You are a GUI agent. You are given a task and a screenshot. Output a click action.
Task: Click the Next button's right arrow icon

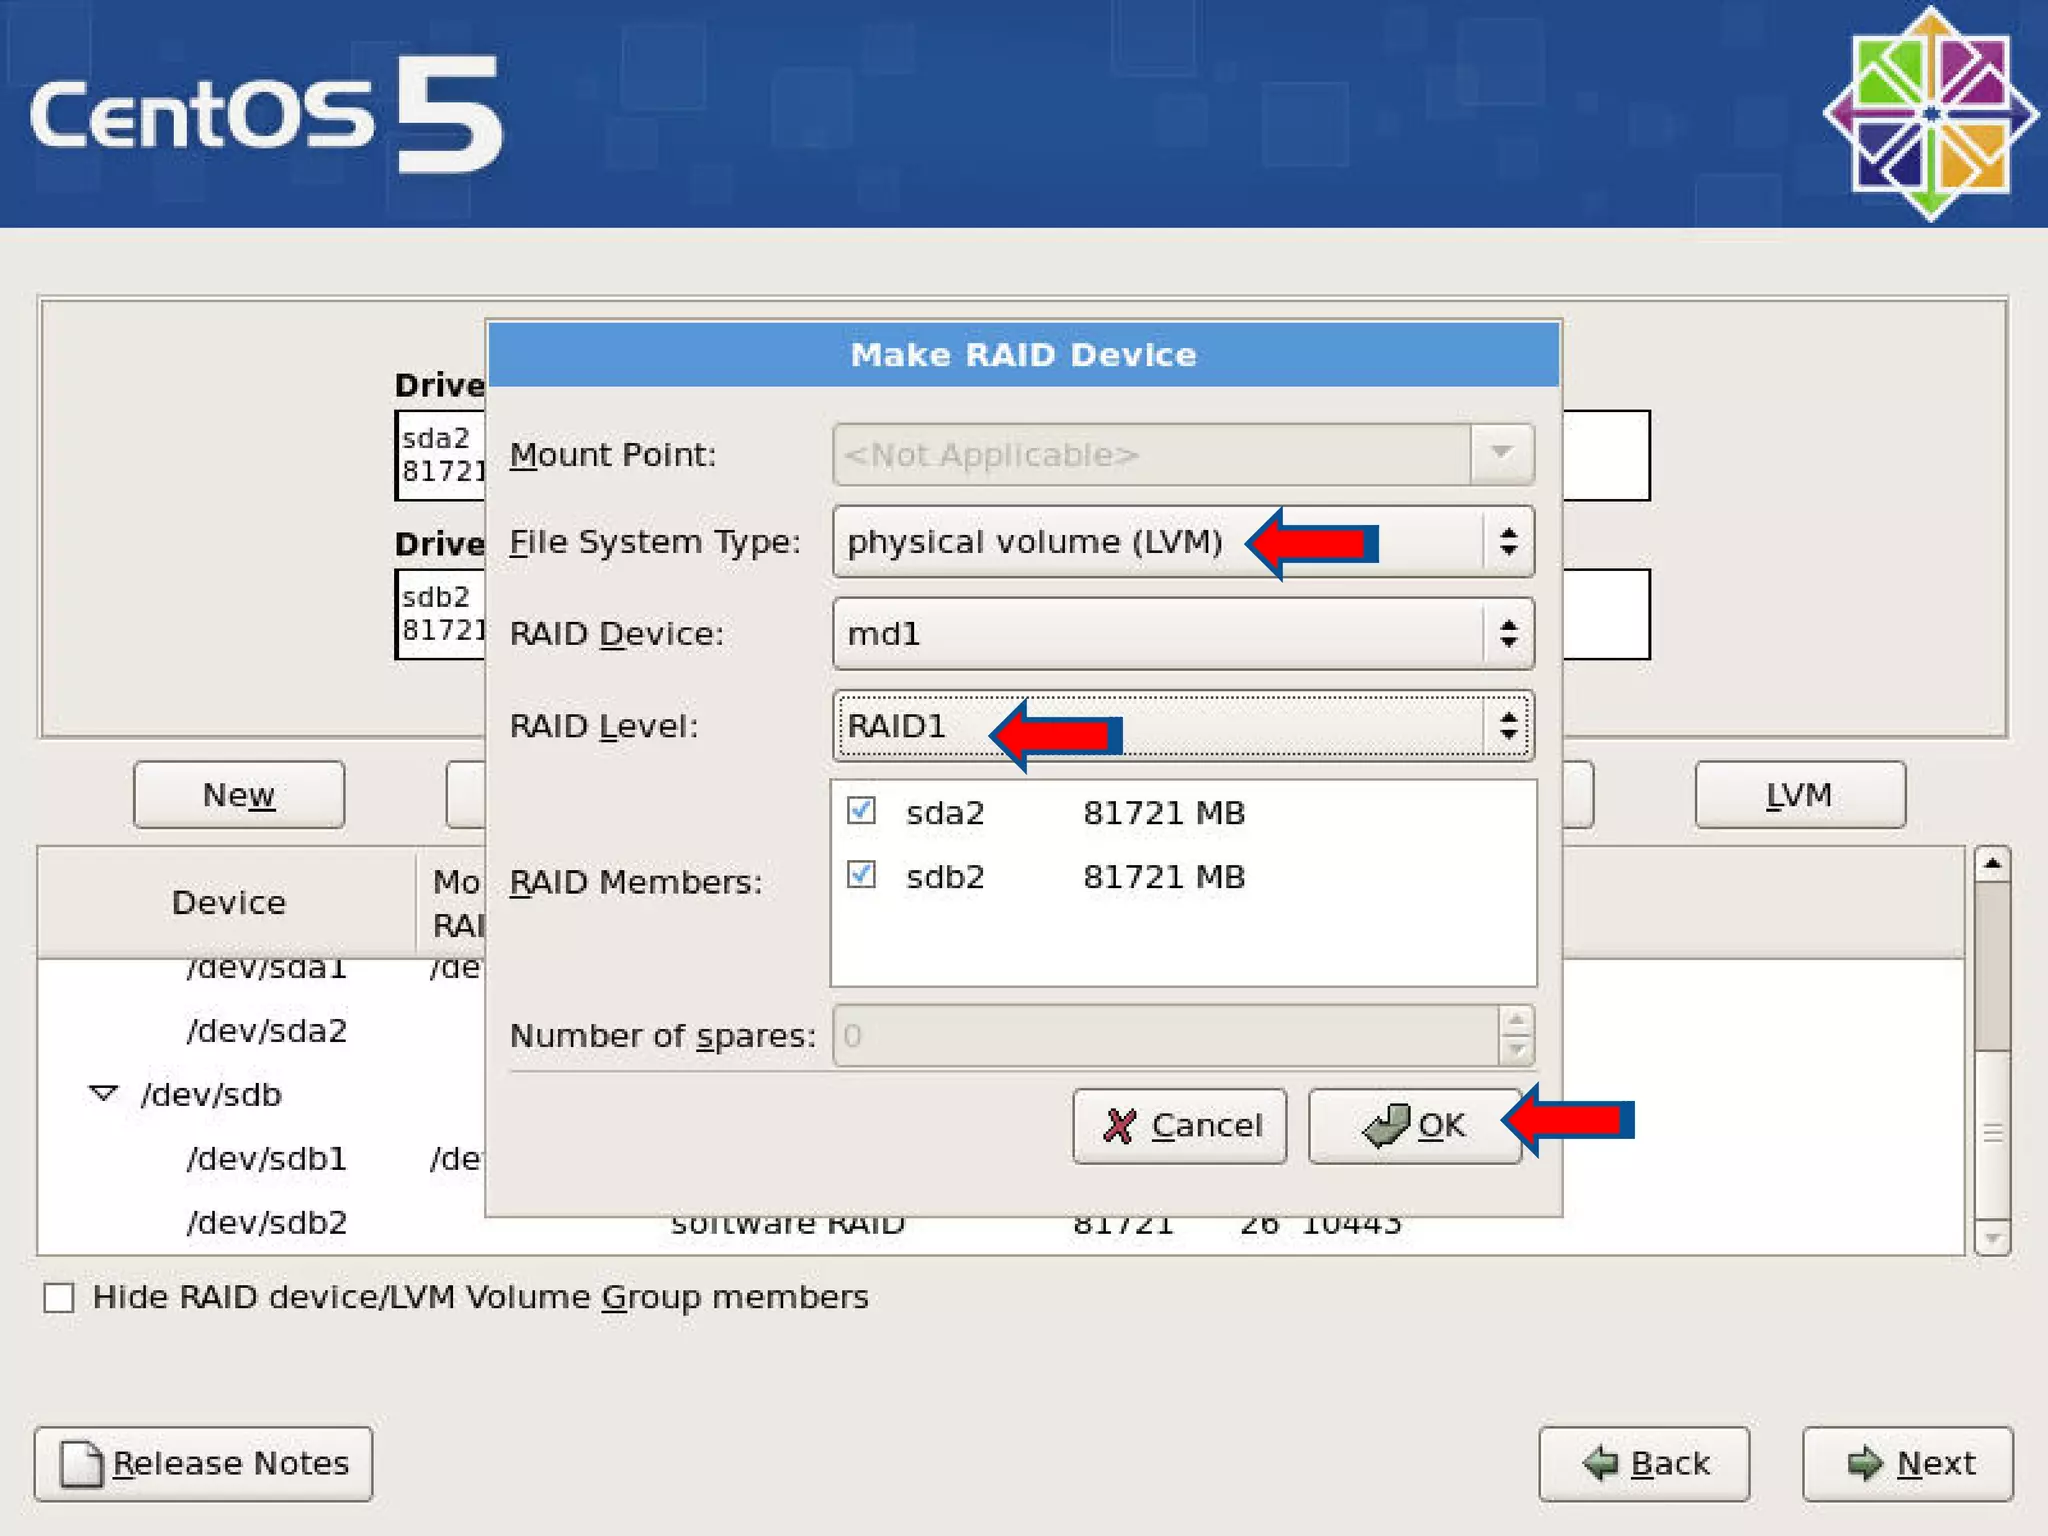pyautogui.click(x=1864, y=1464)
